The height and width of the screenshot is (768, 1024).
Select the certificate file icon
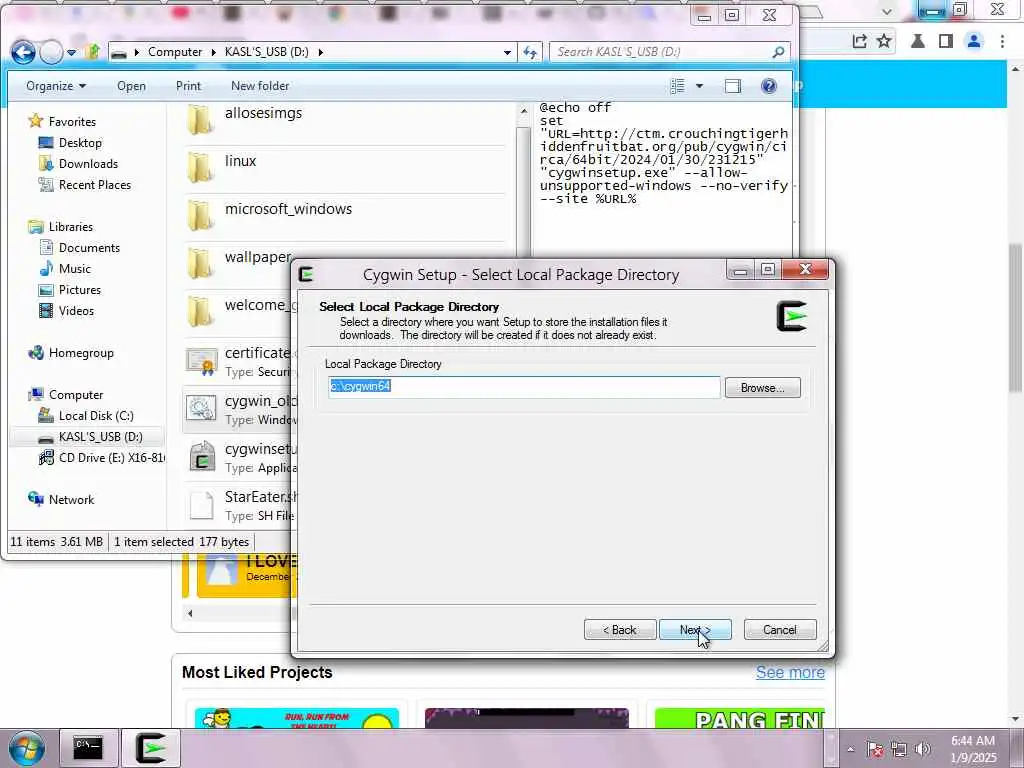point(201,360)
